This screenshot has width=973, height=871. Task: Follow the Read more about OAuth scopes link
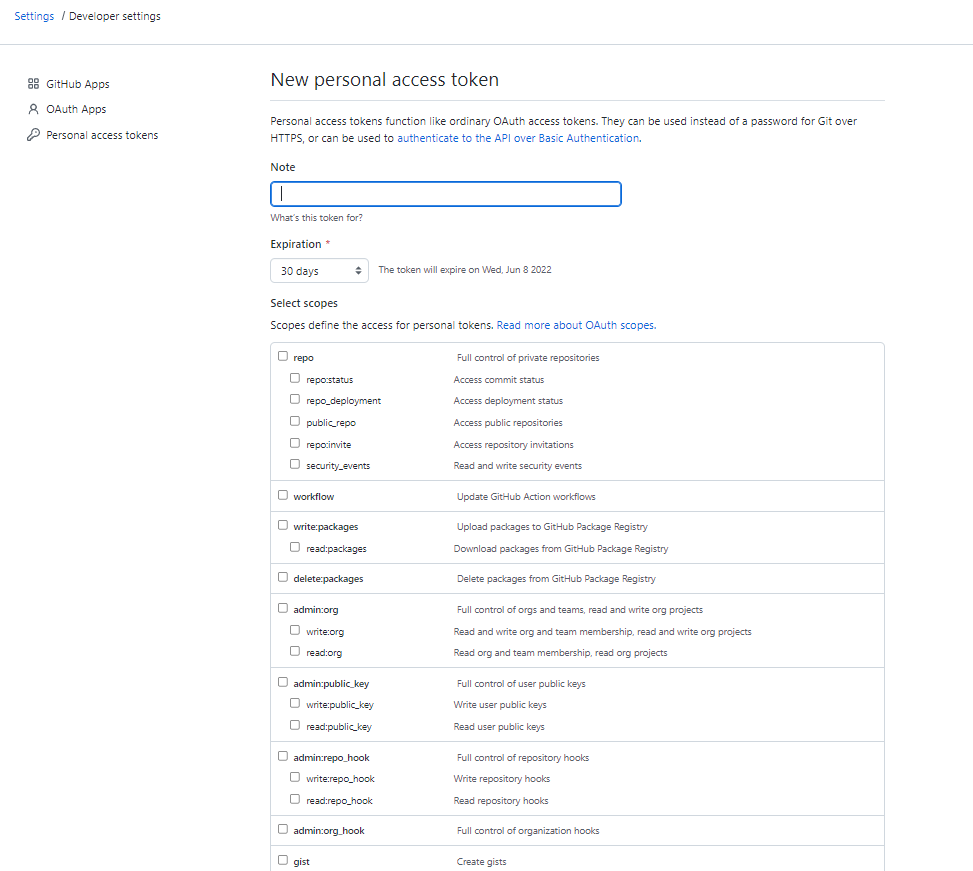[x=576, y=325]
